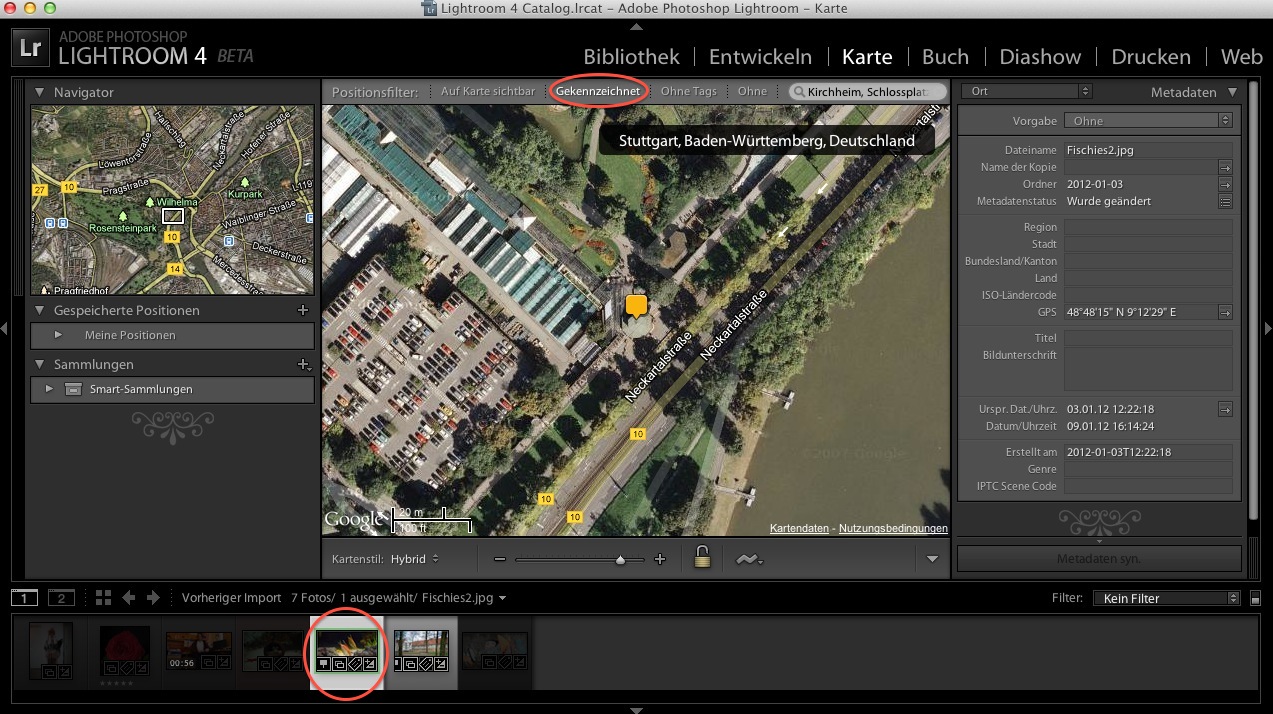Screen dimensions: 1273x714
Task: Open the GPS tracklog menu icon
Action: click(x=749, y=559)
